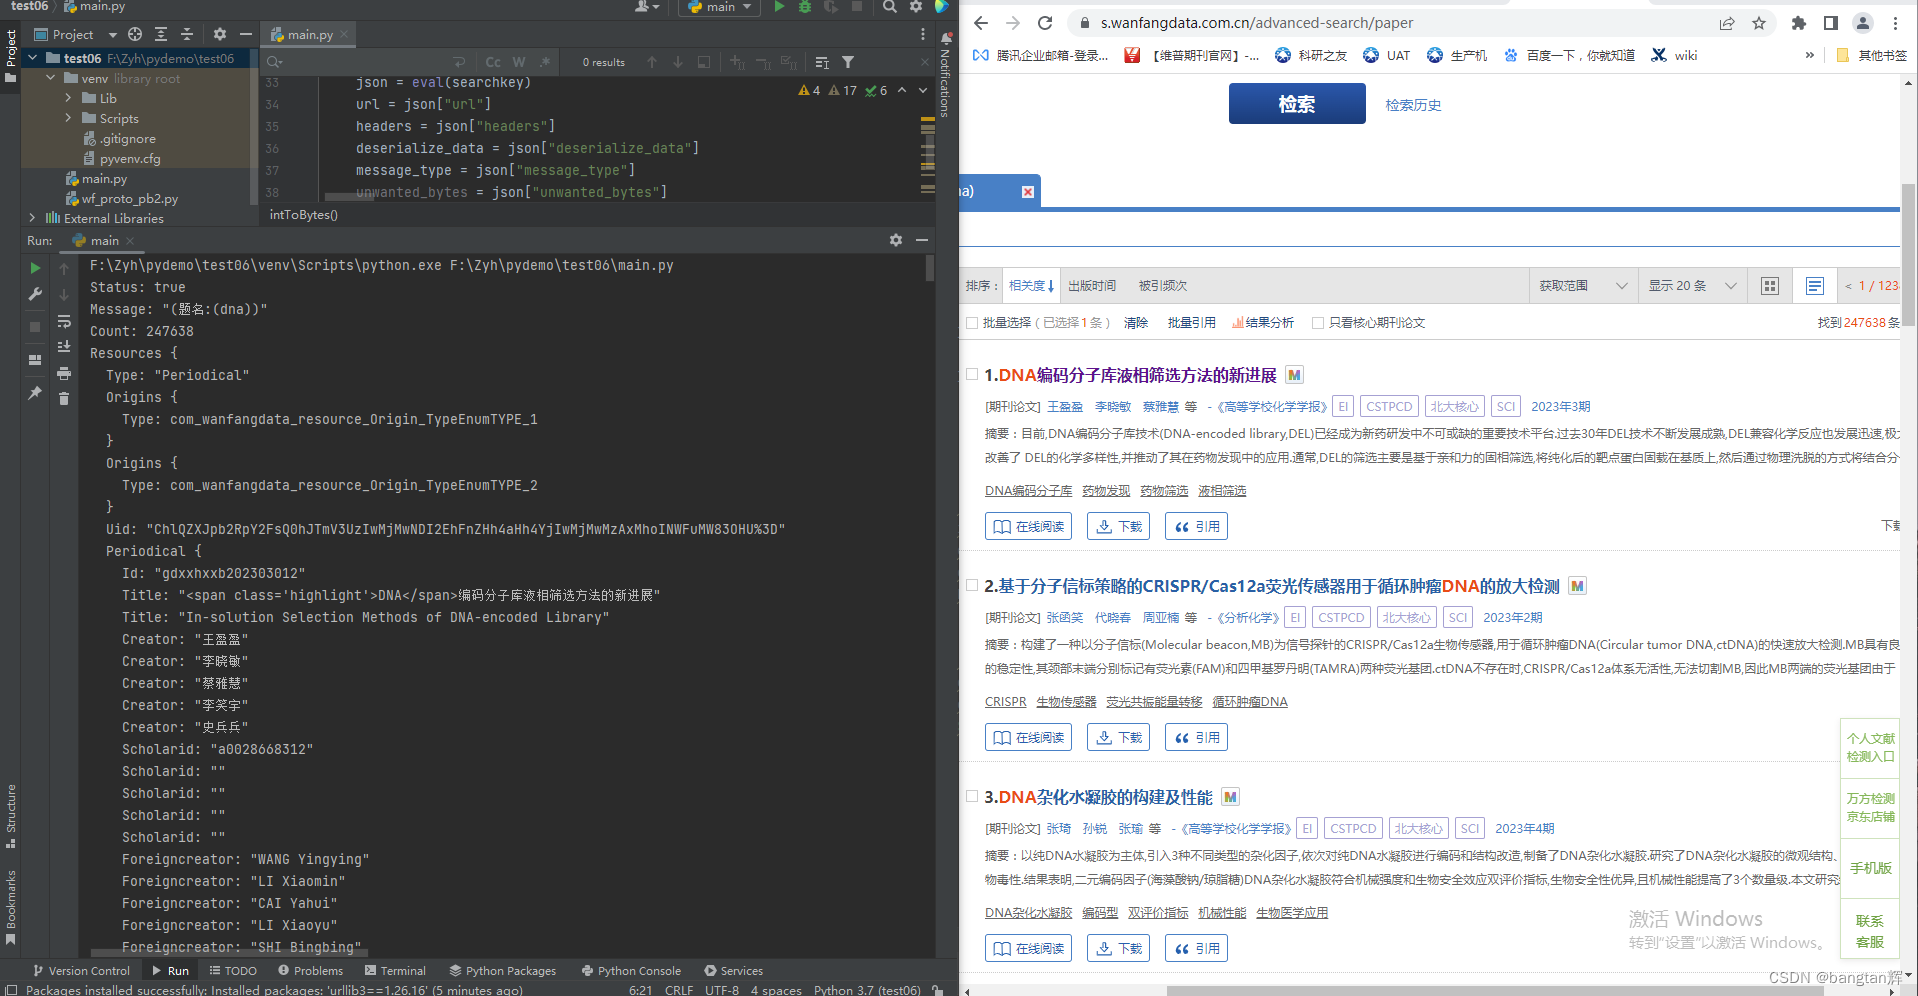Open Python Console tool window tab

631,970
